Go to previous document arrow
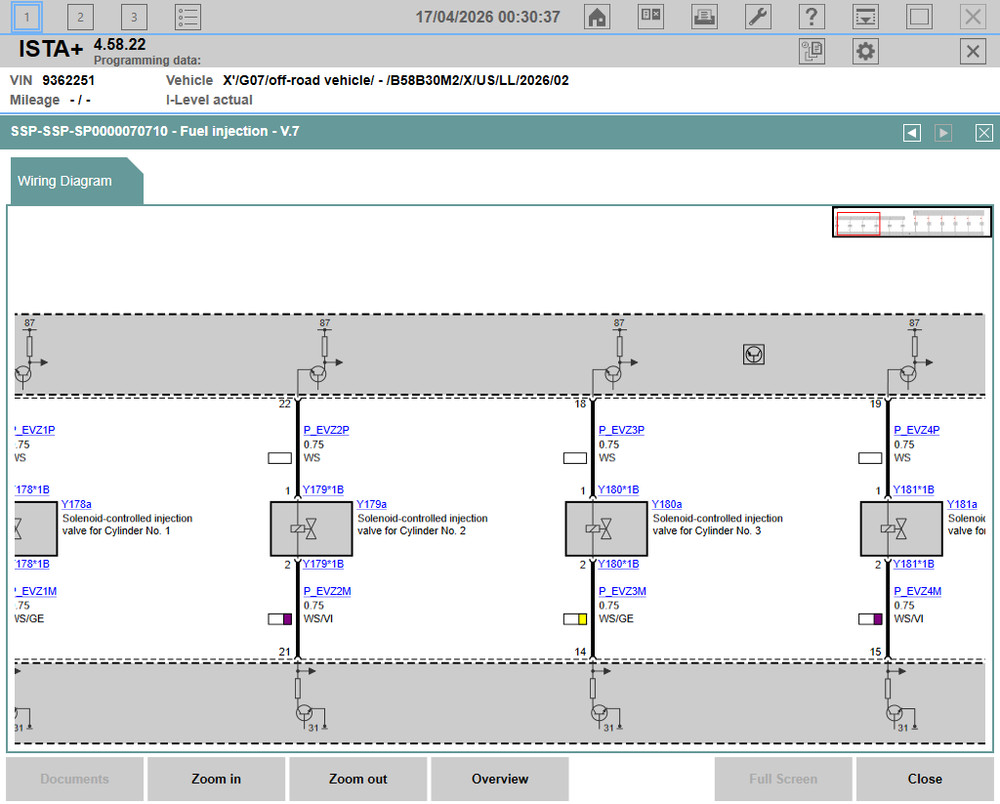The width and height of the screenshot is (1000, 804). click(911, 132)
